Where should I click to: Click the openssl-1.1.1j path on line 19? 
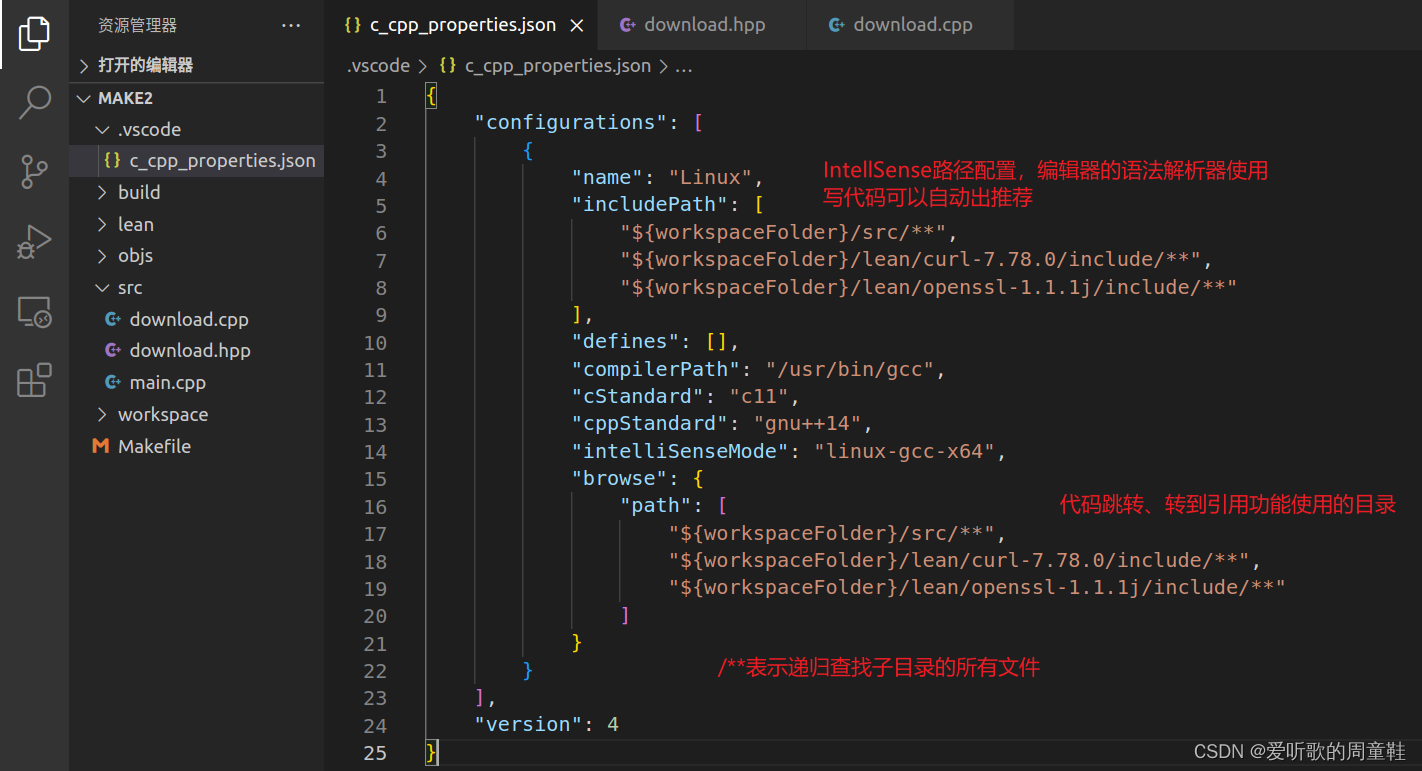coord(977,588)
